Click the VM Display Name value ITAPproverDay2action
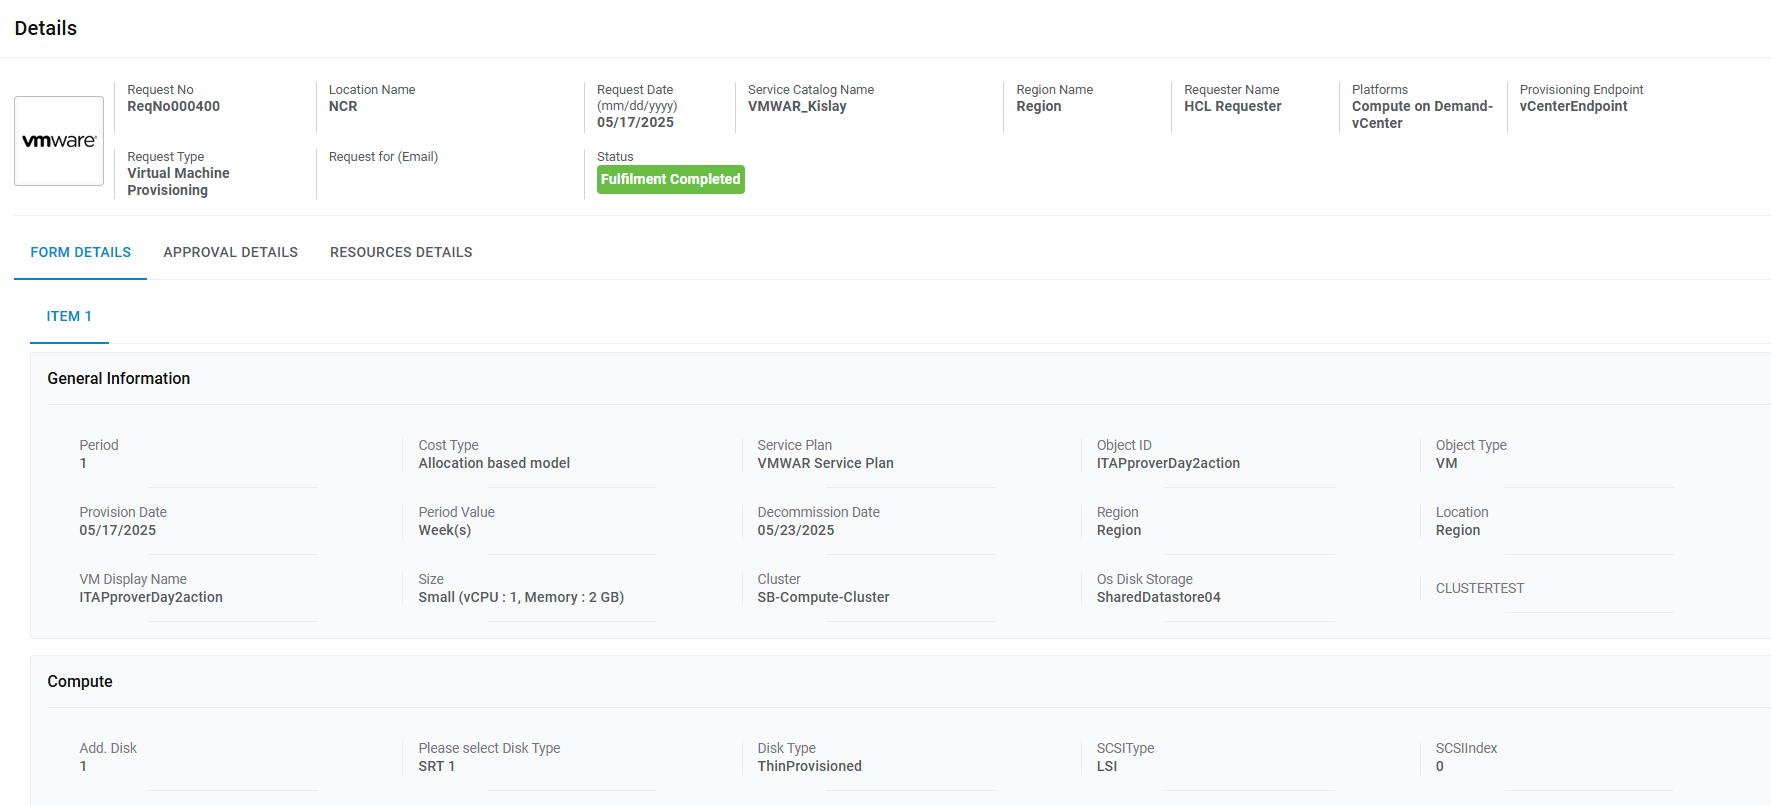1771x805 pixels. pyautogui.click(x=151, y=597)
